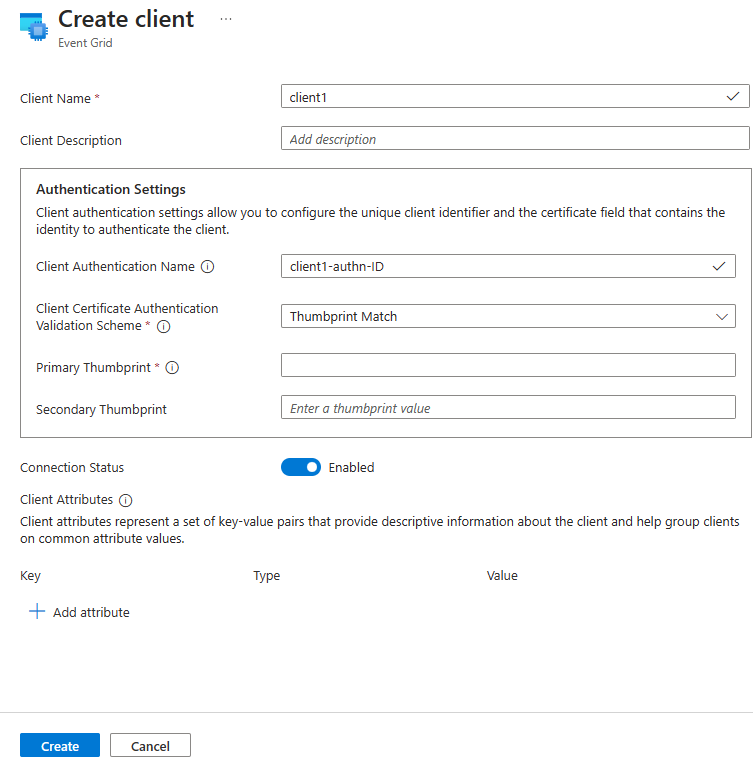Click info icon beside Client Attributes

(126, 500)
